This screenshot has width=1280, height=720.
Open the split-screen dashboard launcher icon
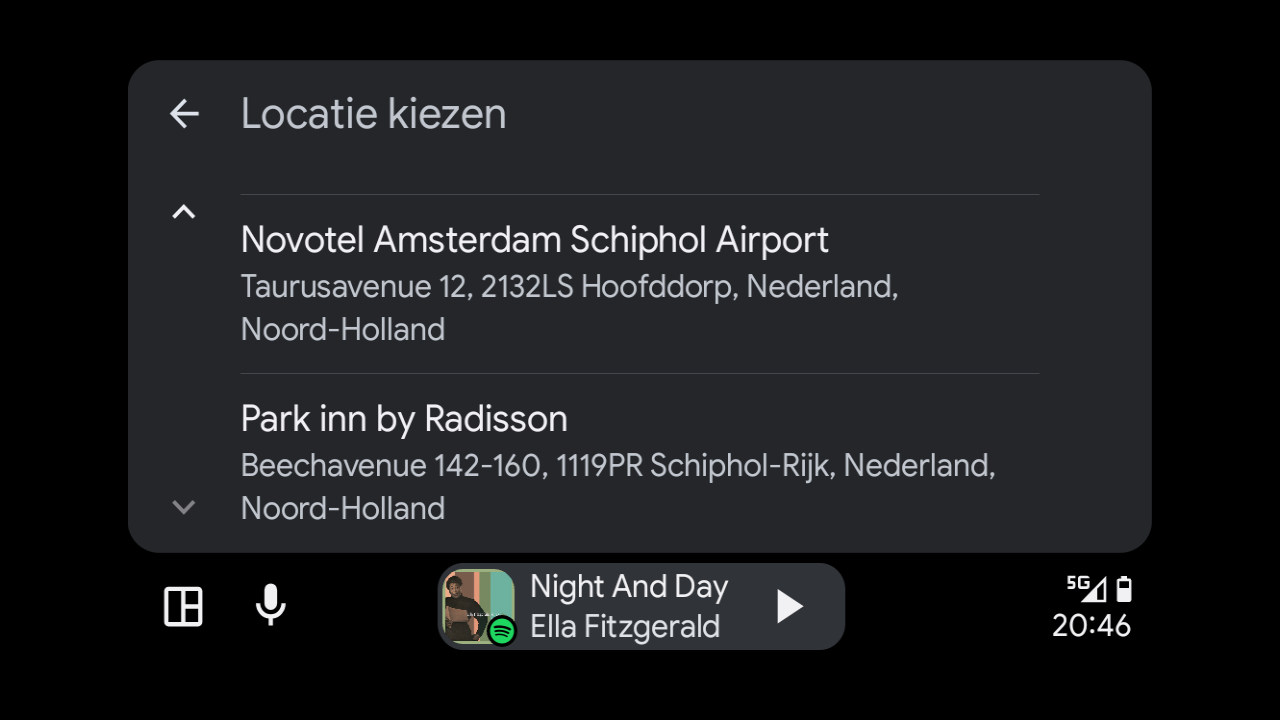coord(183,606)
